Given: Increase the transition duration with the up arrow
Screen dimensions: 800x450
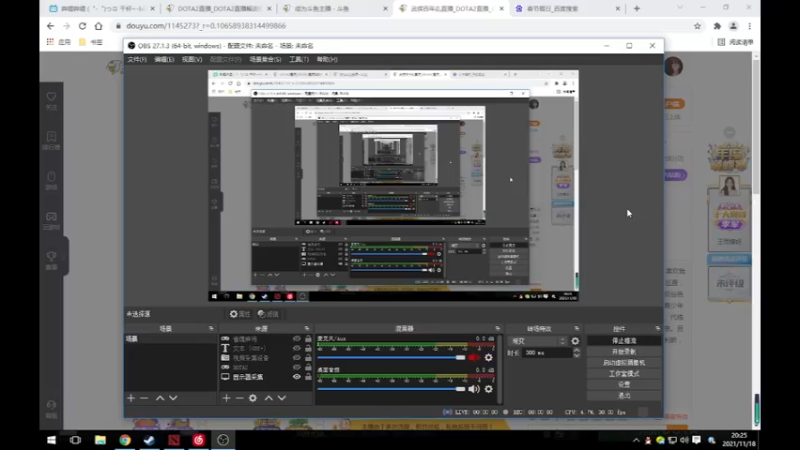Looking at the screenshot, I should click(577, 351).
